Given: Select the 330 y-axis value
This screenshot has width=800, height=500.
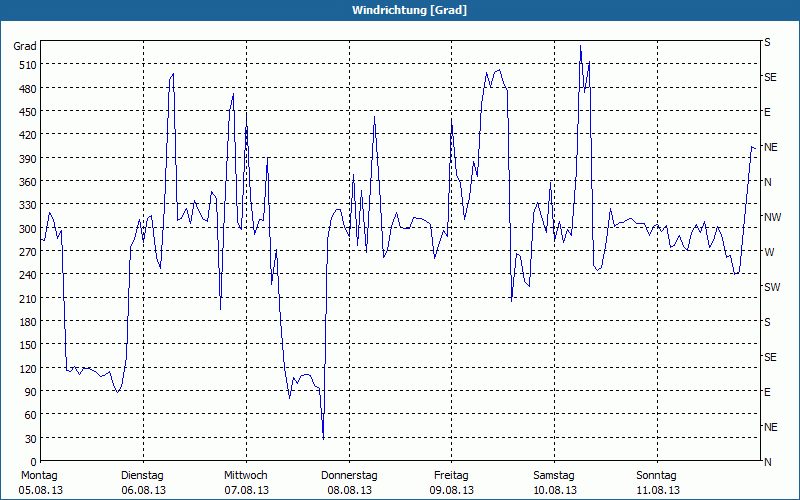Looking at the screenshot, I should point(28,205).
